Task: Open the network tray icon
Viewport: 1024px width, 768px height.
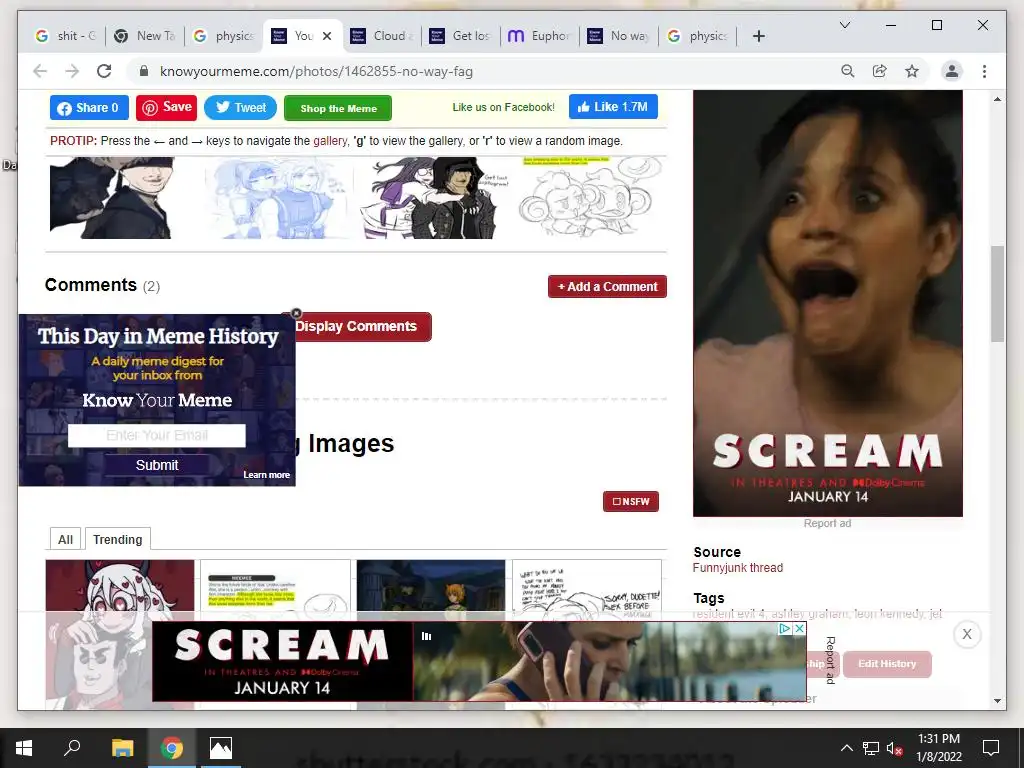Action: (x=871, y=748)
